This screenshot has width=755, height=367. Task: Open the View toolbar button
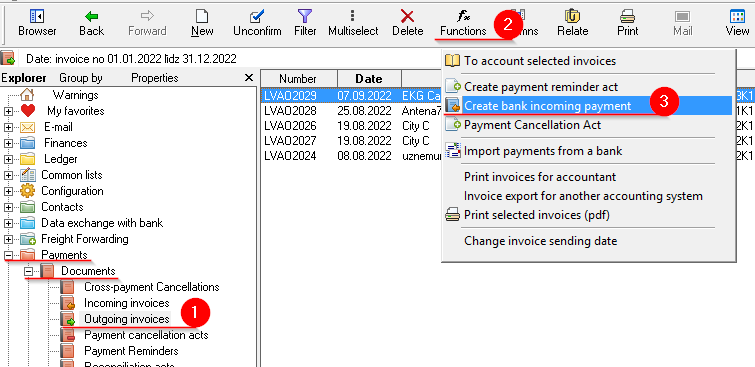(x=737, y=23)
